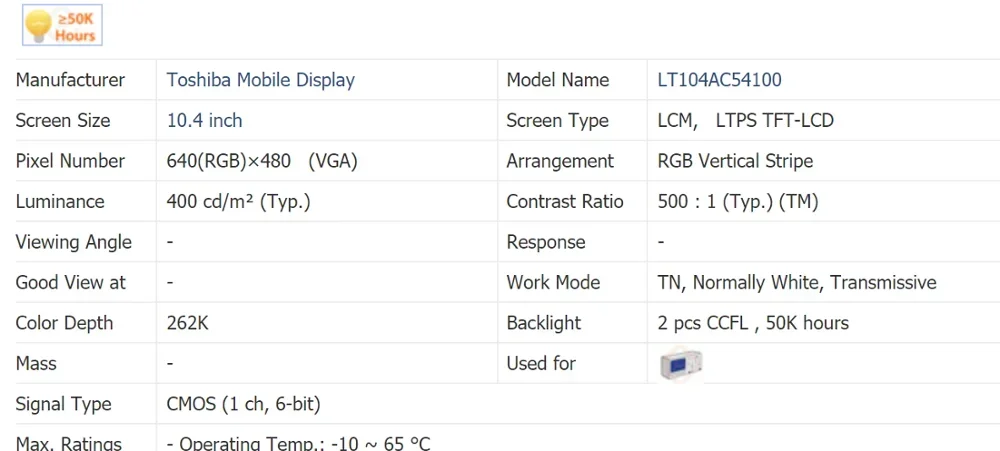Click the device thumbnail beside Used for
This screenshot has width=1000, height=451.
pos(681,365)
